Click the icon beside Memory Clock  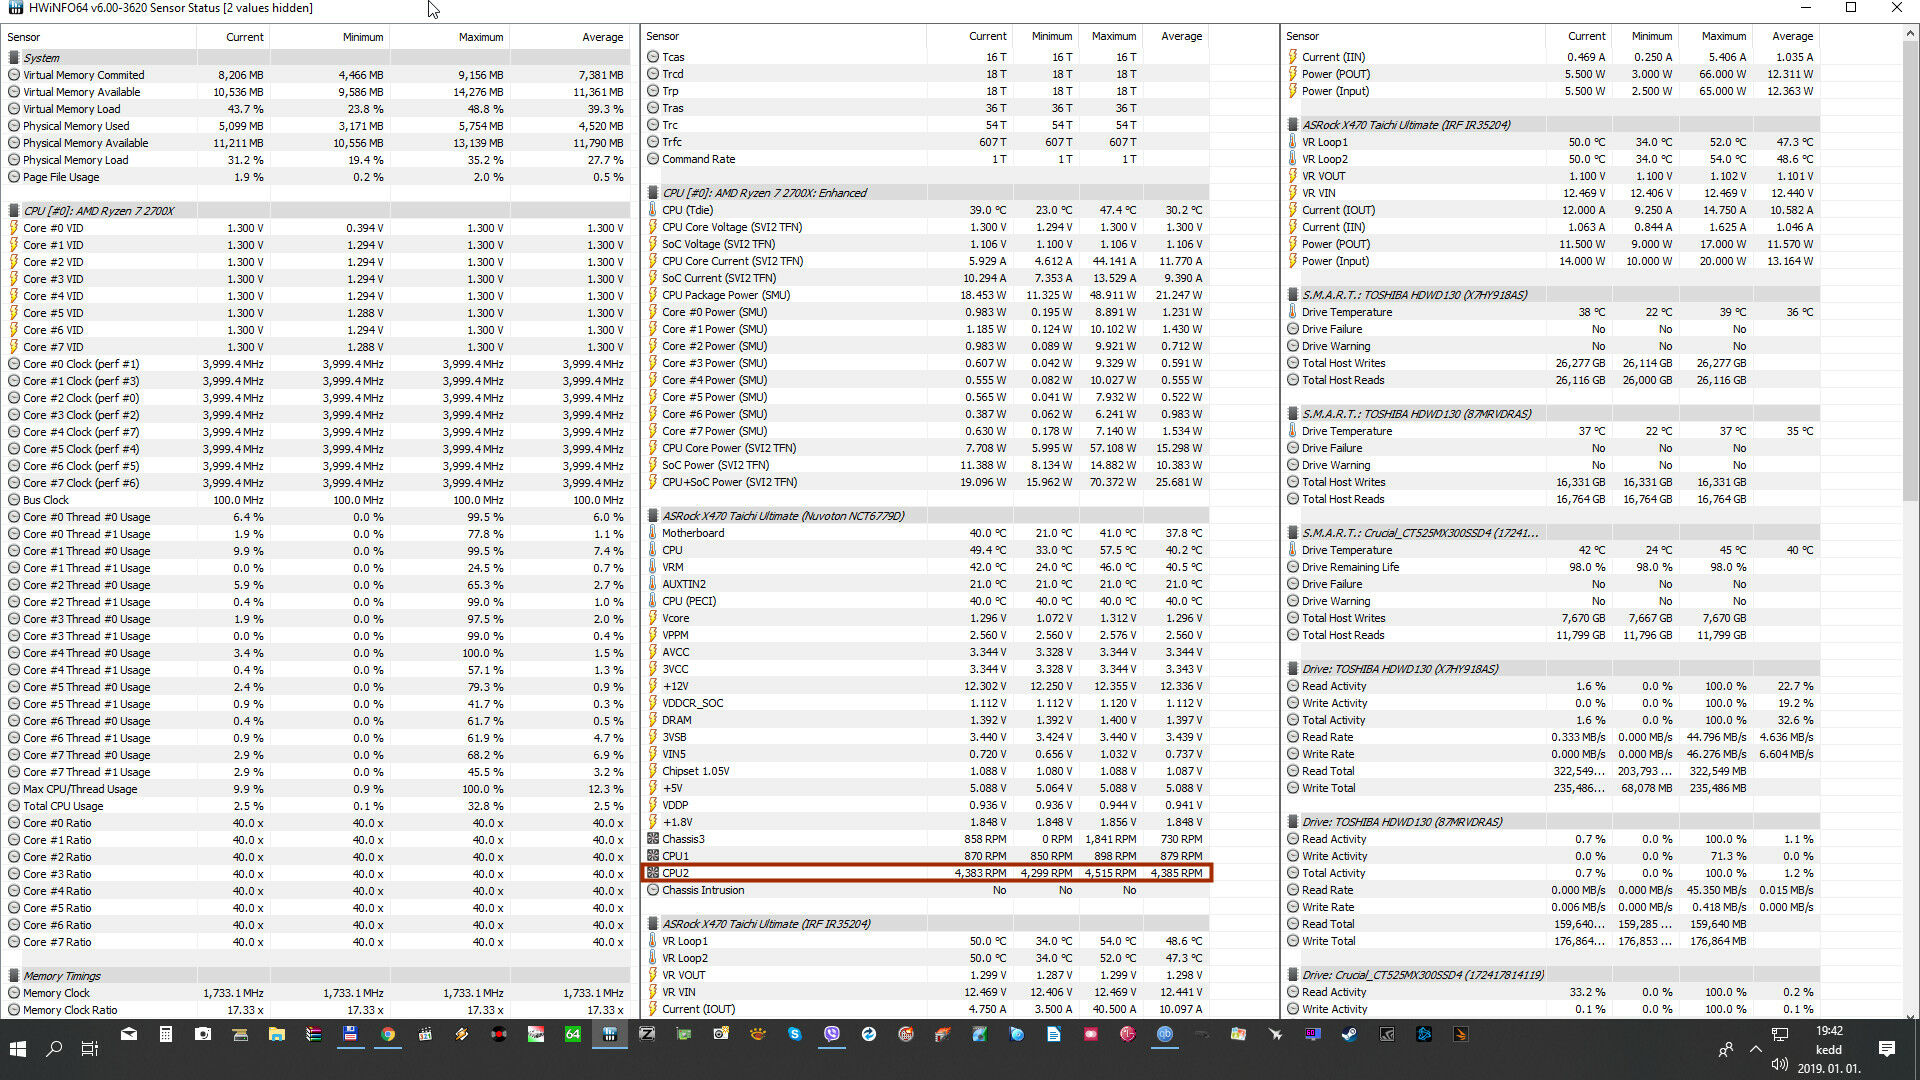(x=14, y=993)
